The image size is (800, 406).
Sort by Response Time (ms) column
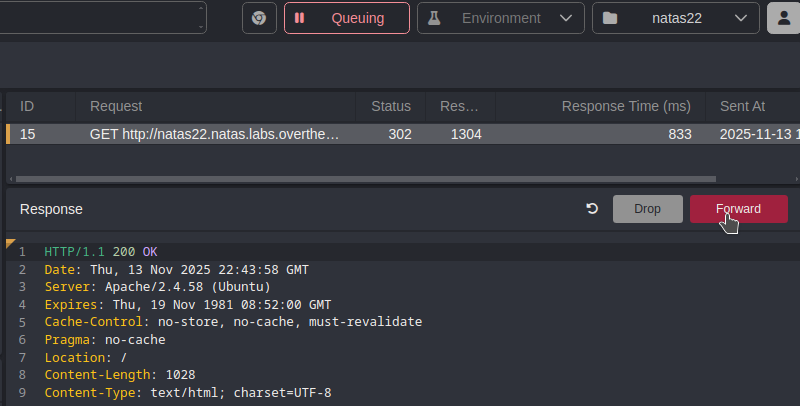coord(626,106)
